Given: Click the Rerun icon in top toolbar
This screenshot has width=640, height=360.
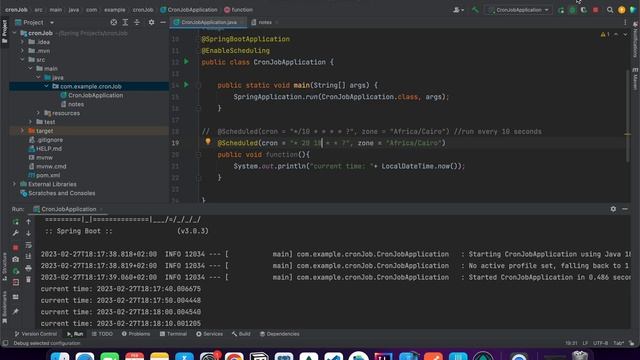Looking at the screenshot, I should coord(561,10).
